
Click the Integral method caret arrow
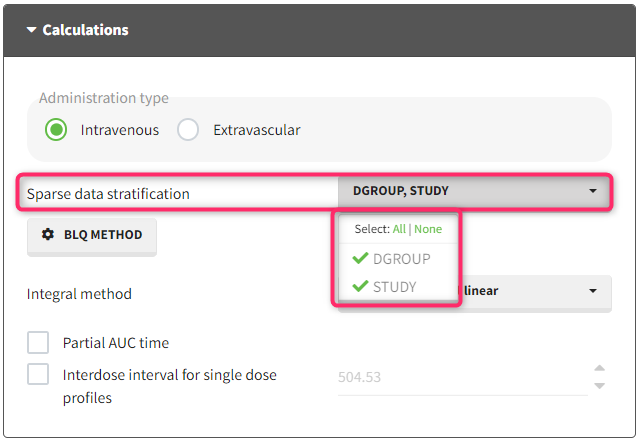pos(593,291)
